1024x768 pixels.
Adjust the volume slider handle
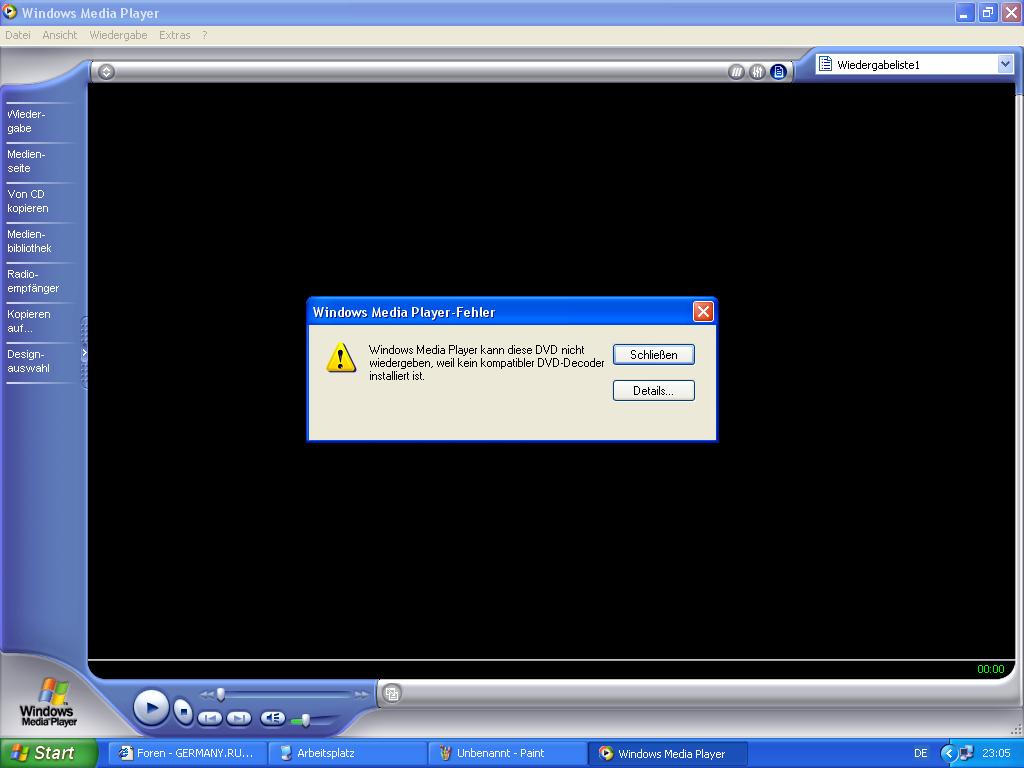click(305, 720)
